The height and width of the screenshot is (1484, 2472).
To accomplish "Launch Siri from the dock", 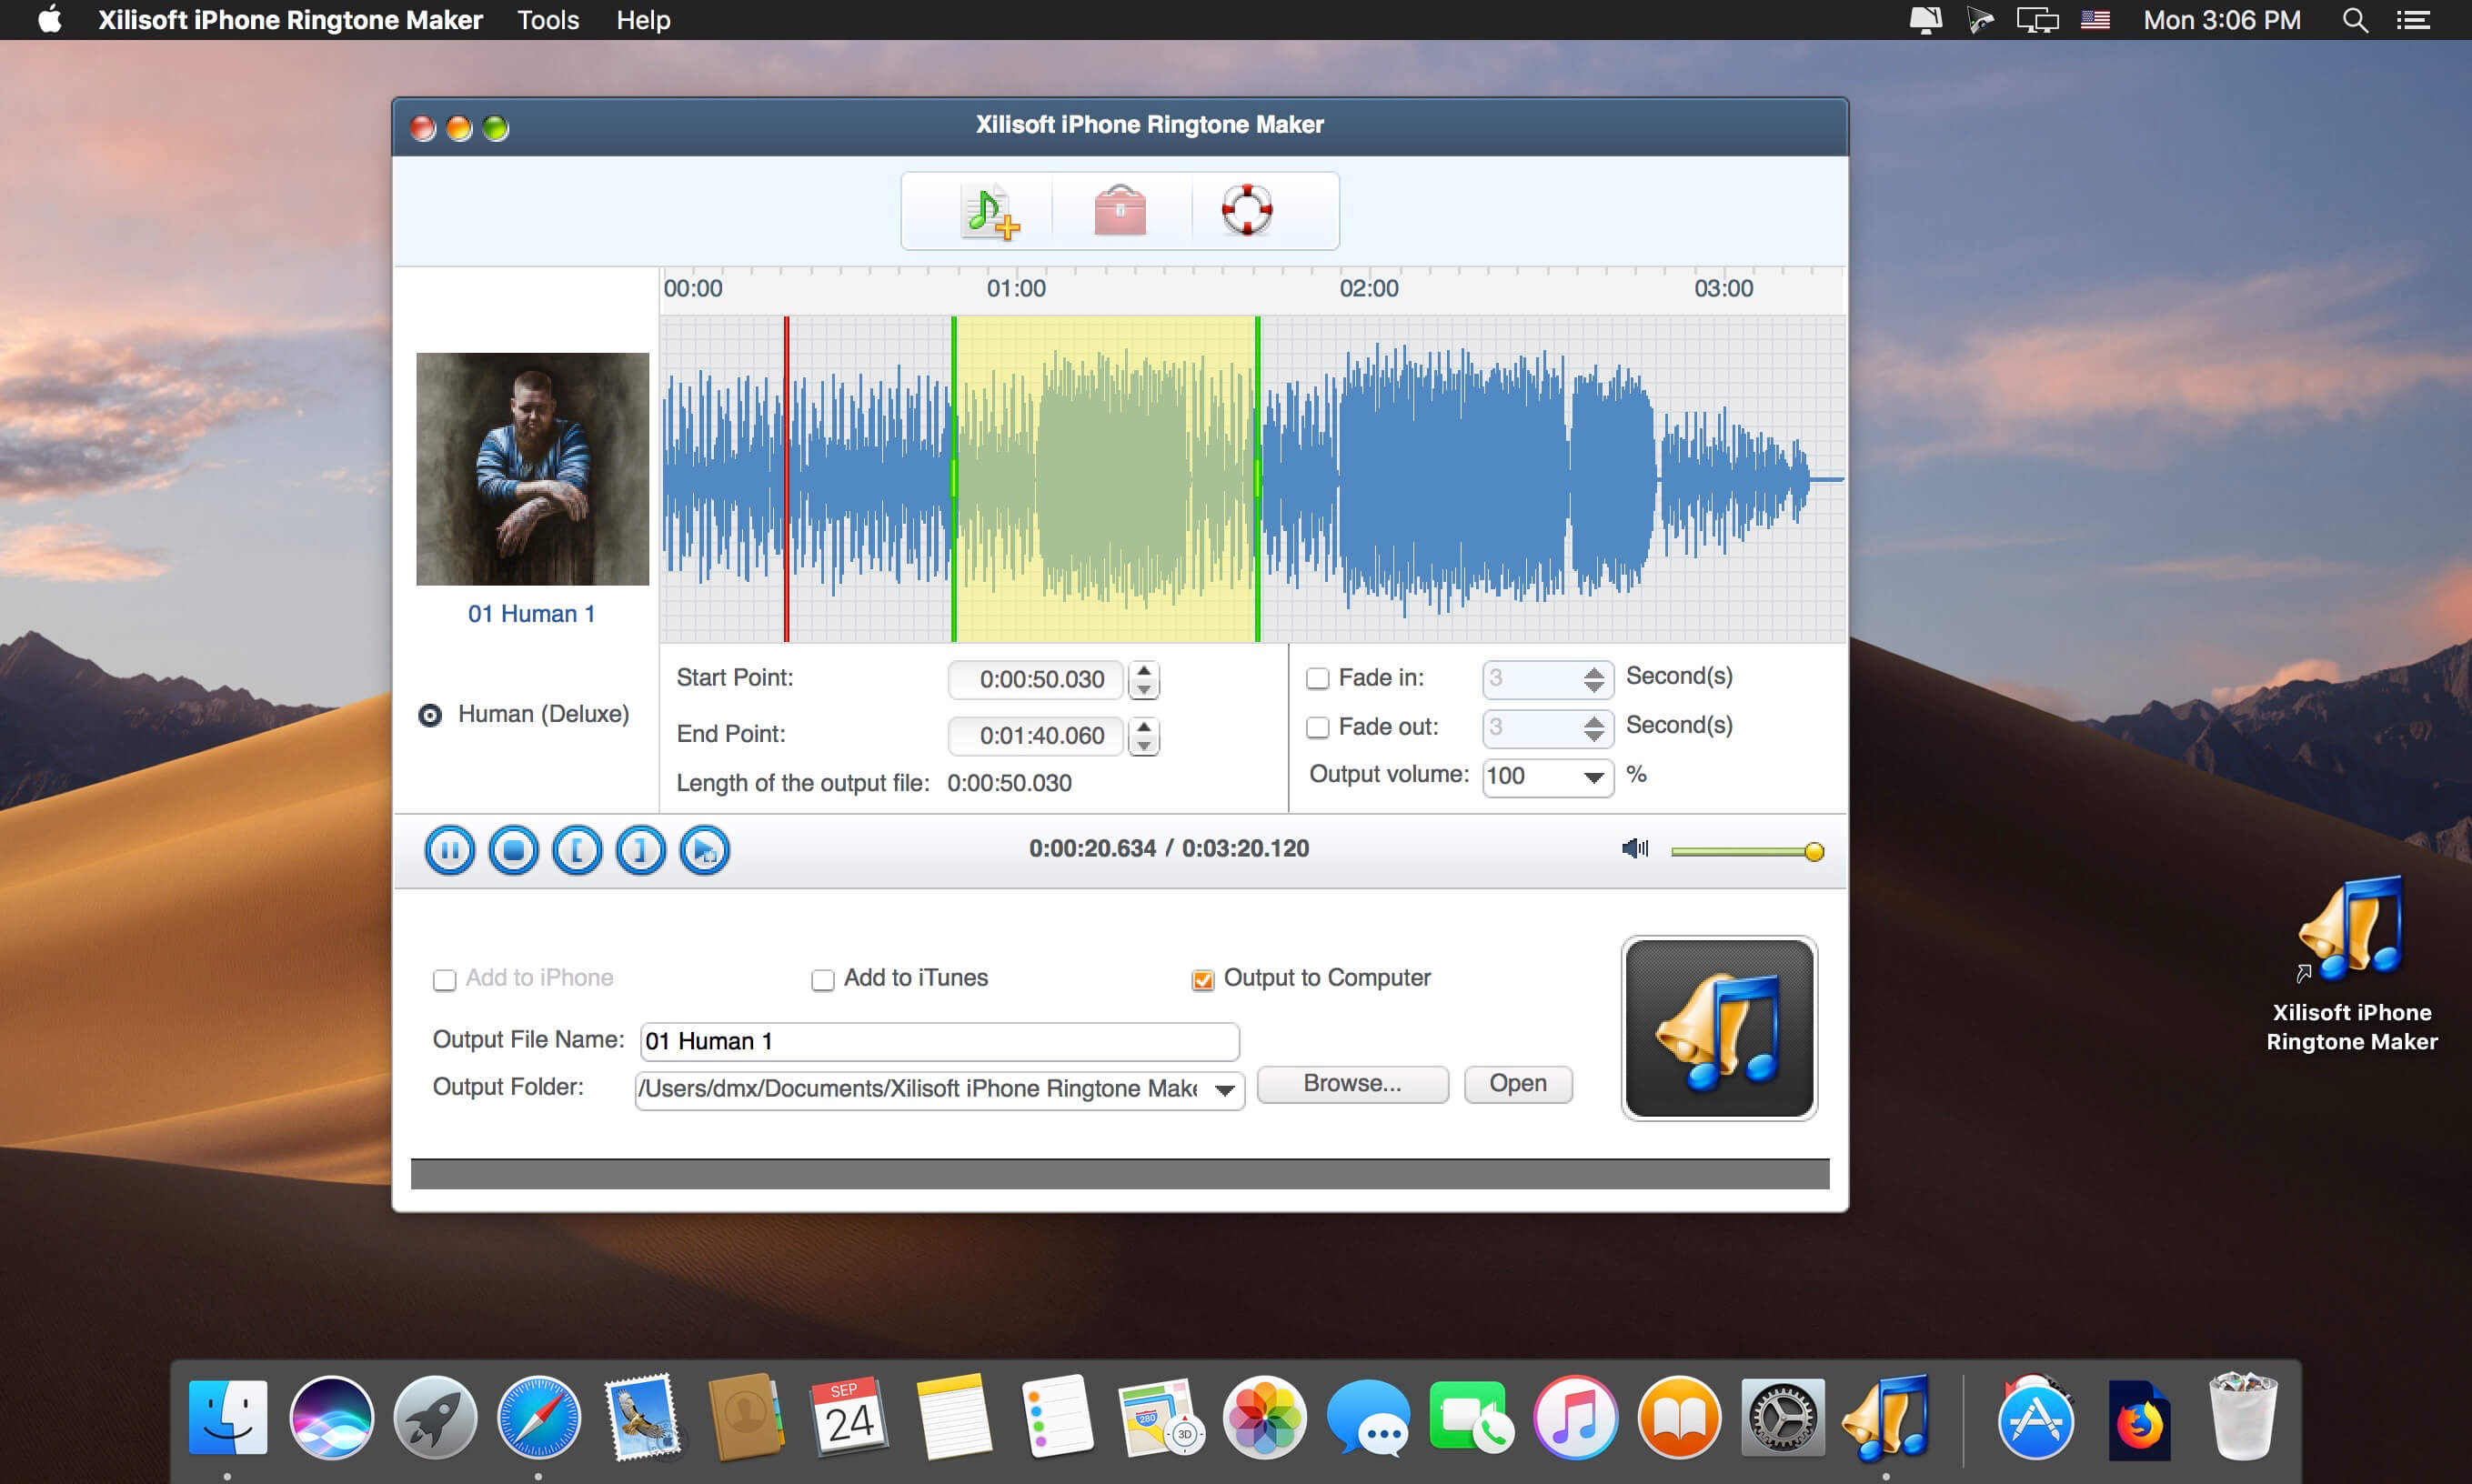I will click(x=332, y=1418).
